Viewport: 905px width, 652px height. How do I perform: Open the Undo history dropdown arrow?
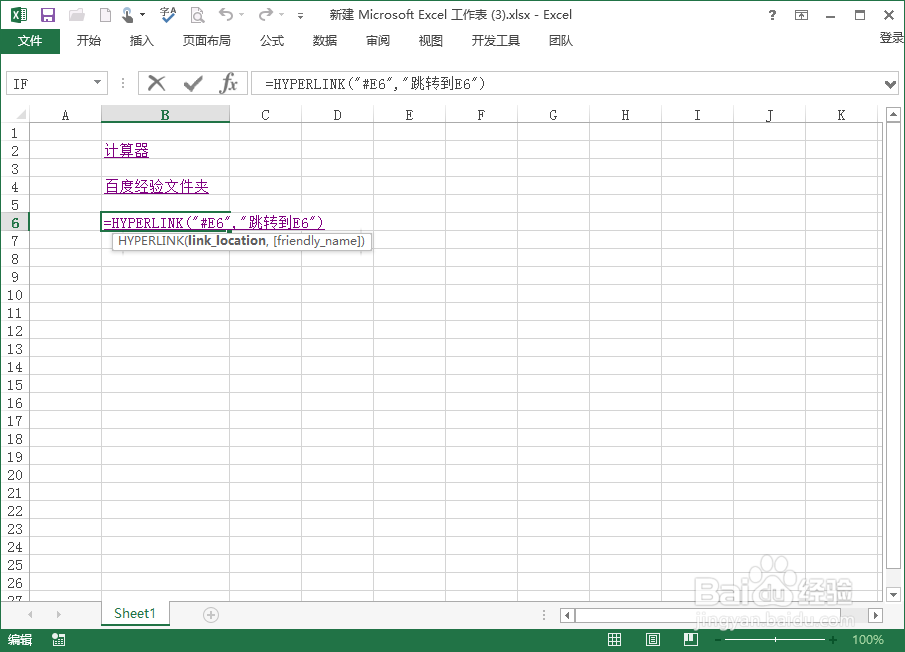(241, 15)
